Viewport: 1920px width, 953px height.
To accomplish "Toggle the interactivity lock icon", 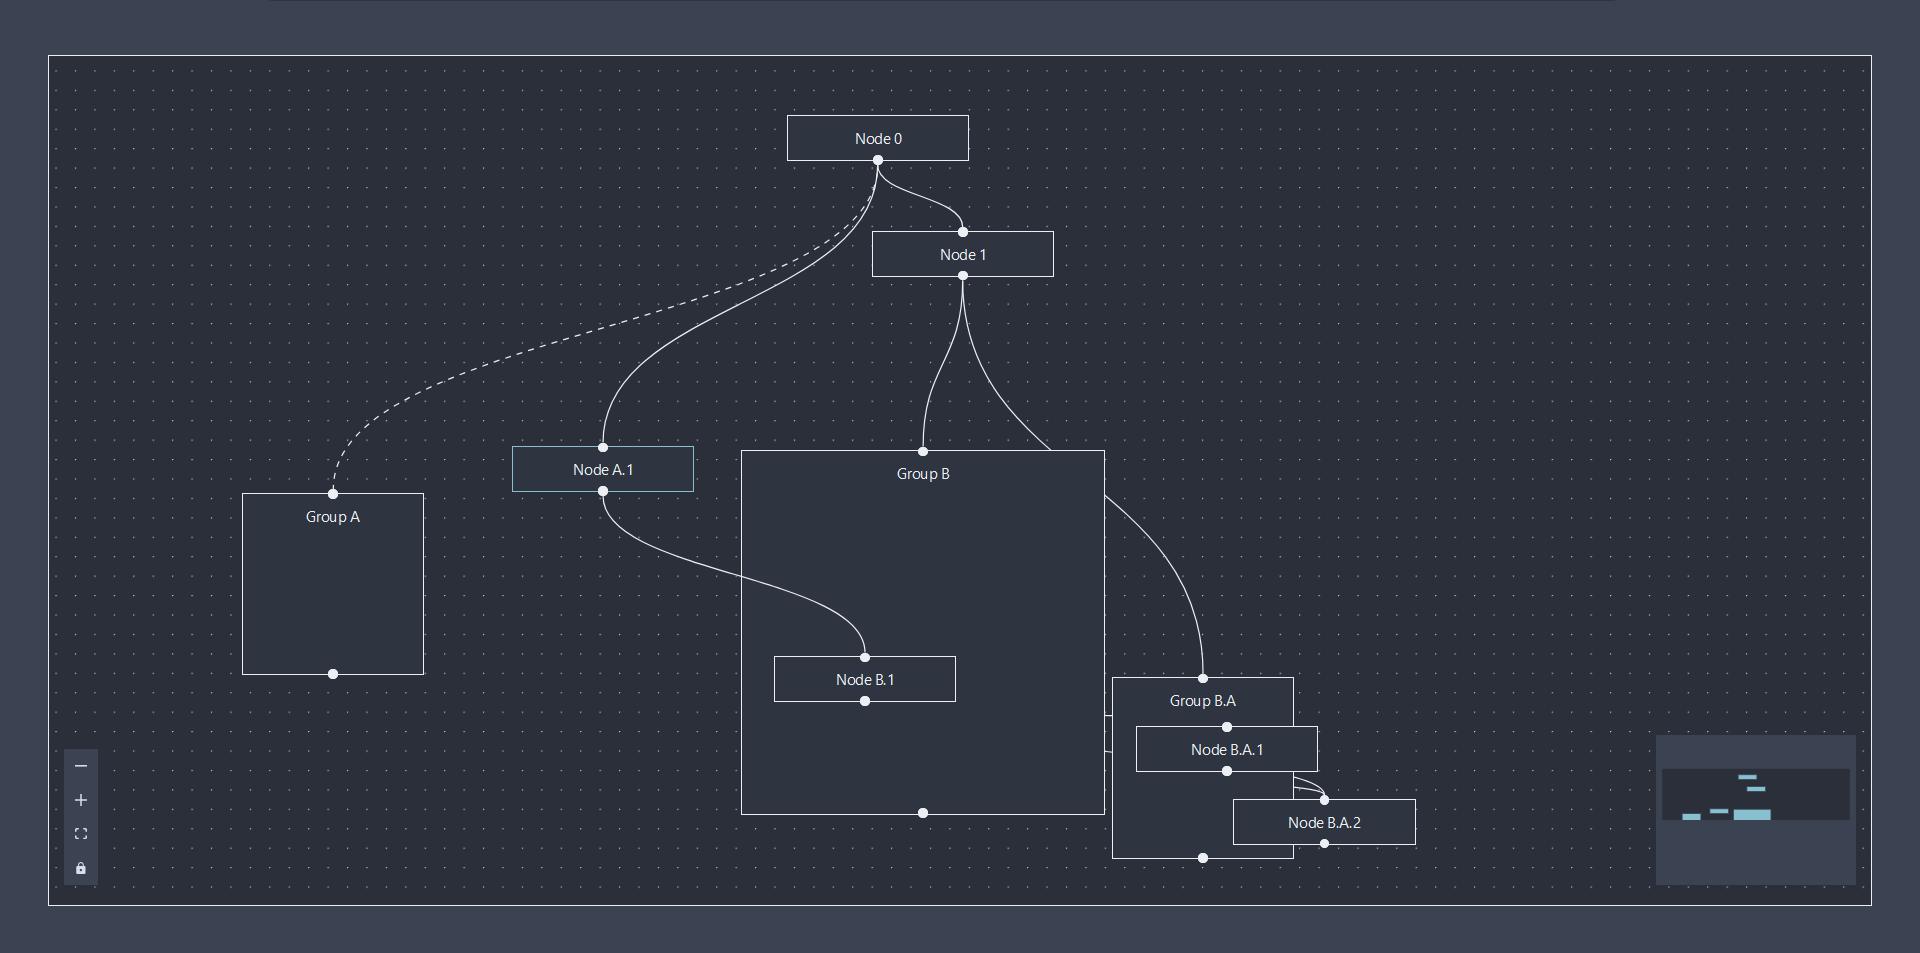I will (x=81, y=868).
